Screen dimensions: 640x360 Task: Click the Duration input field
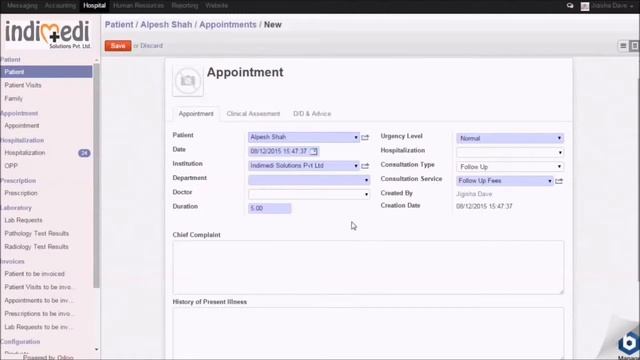269,209
